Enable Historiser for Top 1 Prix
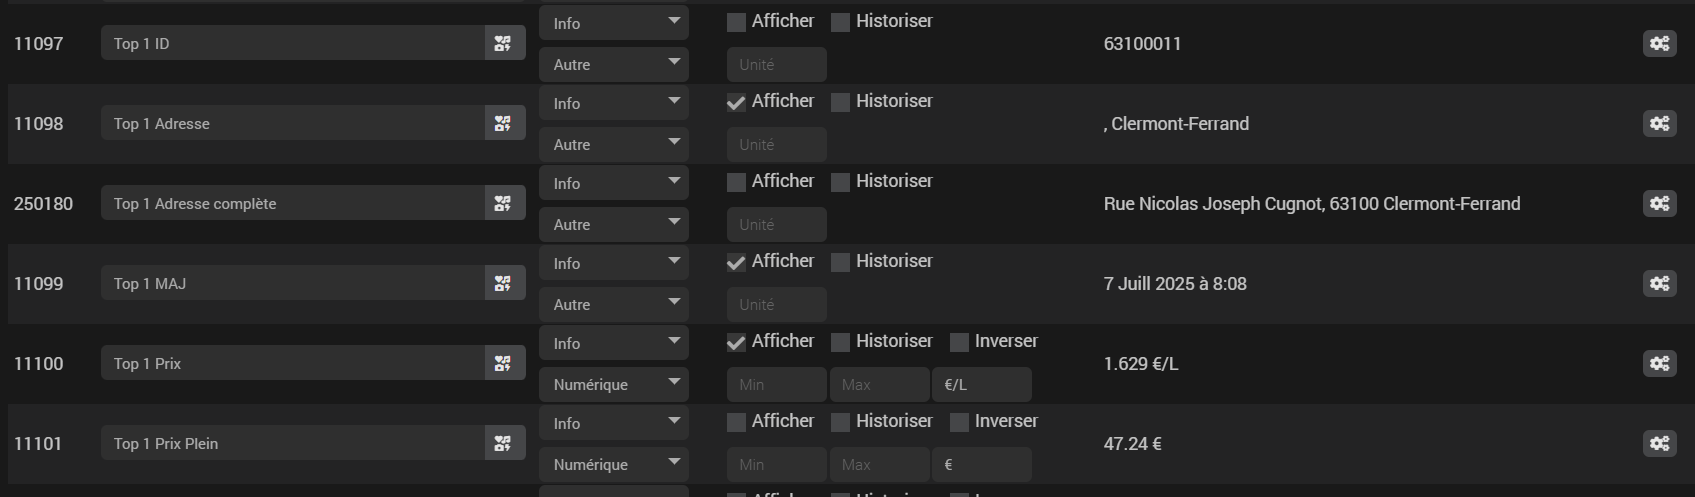The width and height of the screenshot is (1695, 497). (840, 342)
